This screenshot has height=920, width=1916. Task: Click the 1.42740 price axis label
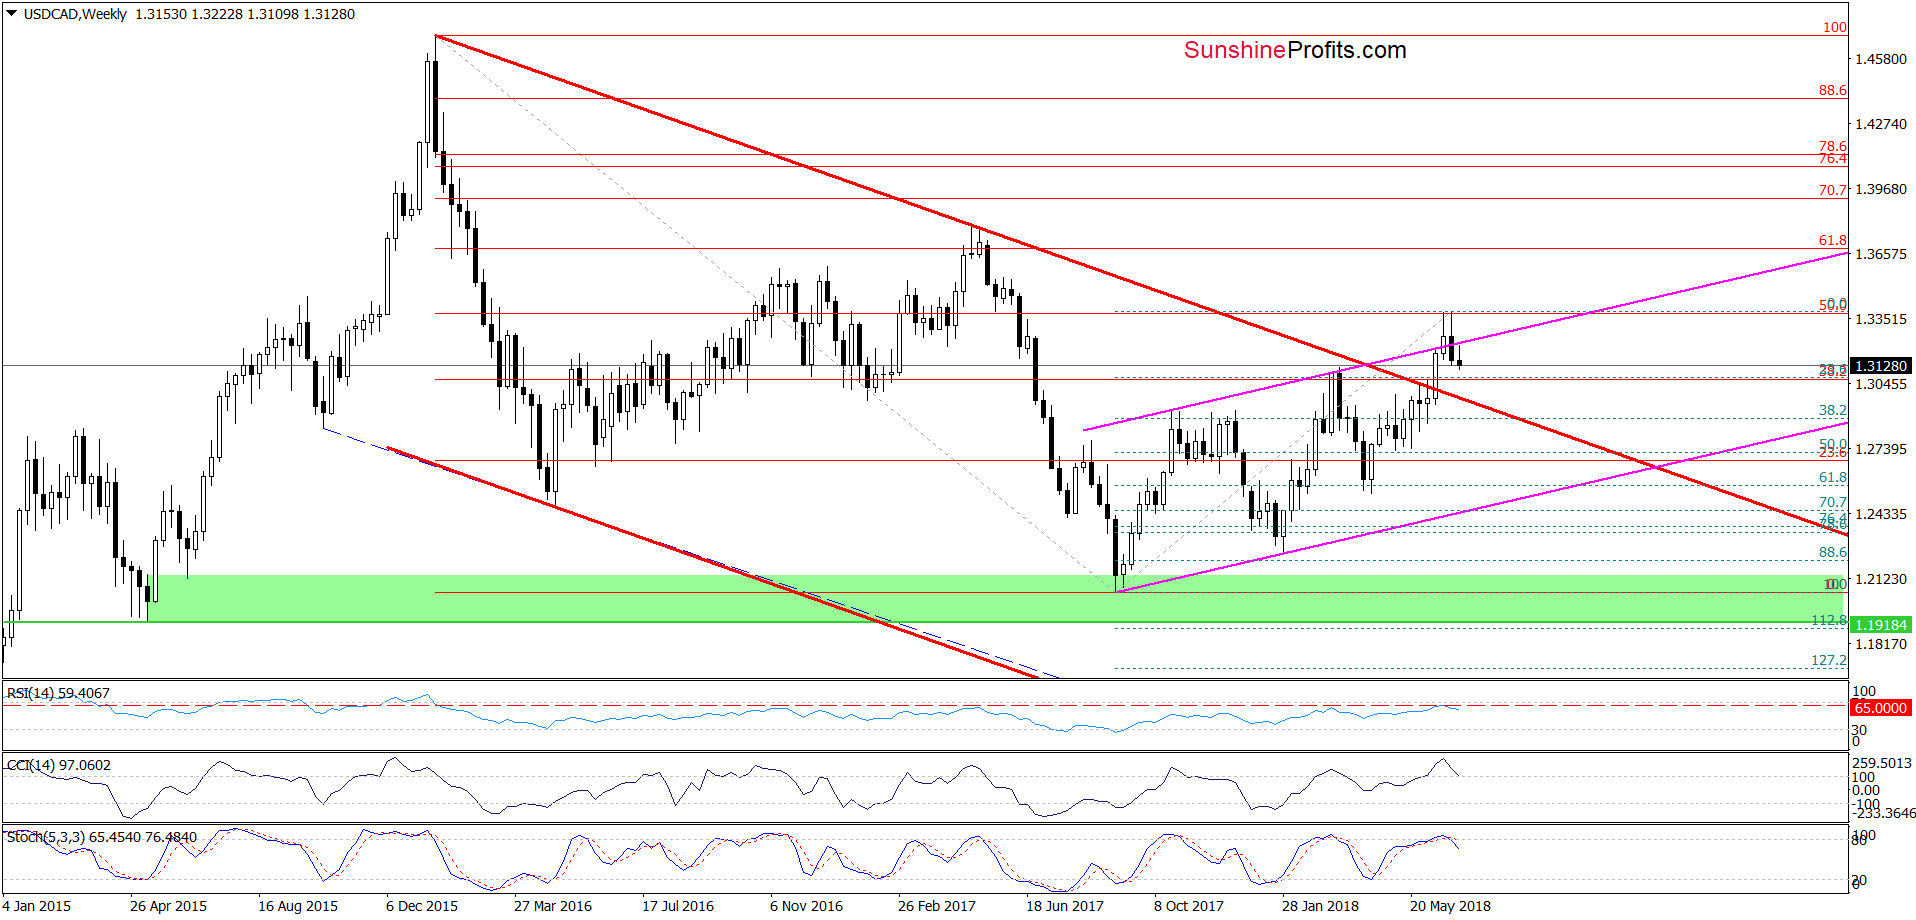click(1881, 124)
